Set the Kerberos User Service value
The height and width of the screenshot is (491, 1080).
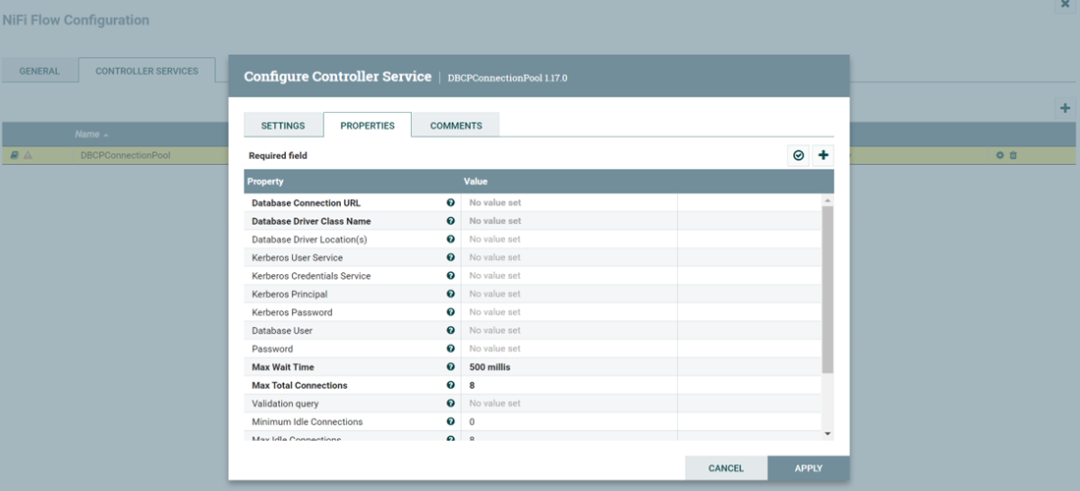point(570,257)
